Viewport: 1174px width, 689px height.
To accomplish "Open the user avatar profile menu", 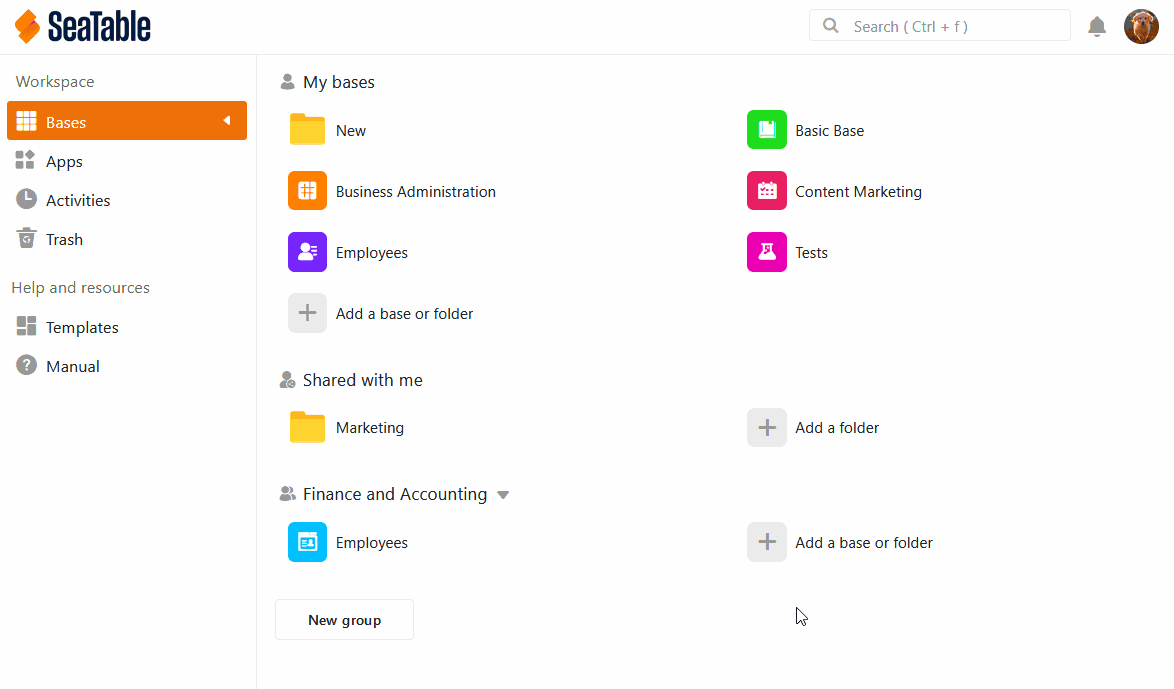I will 1141,27.
